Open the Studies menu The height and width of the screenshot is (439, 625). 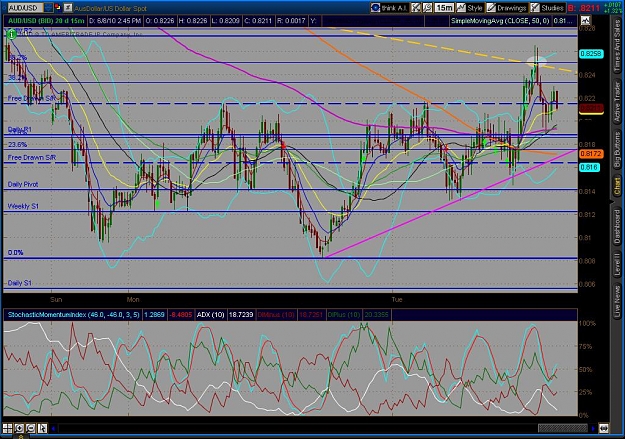click(x=547, y=8)
